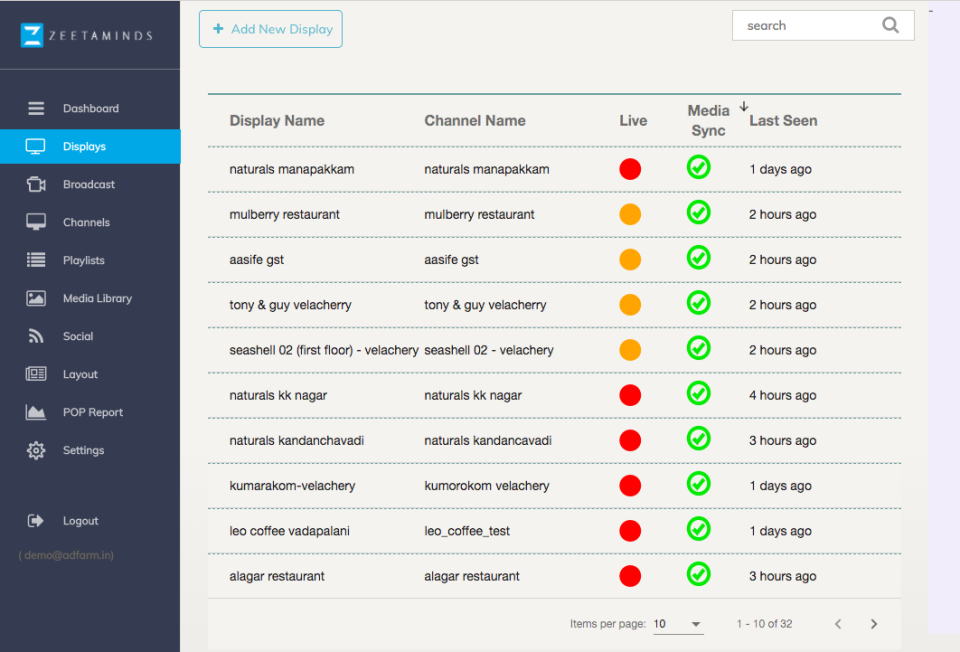Image resolution: width=960 pixels, height=652 pixels.
Task: Click the sort arrow beside Media Sync
Action: click(743, 107)
